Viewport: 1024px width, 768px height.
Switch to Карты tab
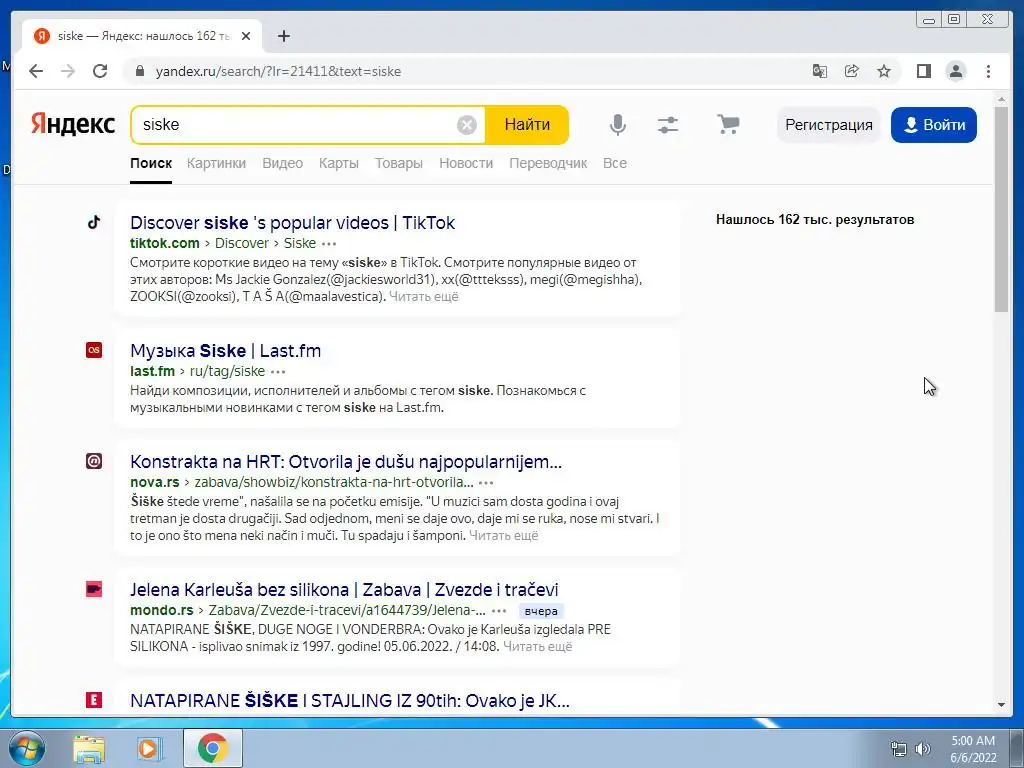[x=339, y=163]
